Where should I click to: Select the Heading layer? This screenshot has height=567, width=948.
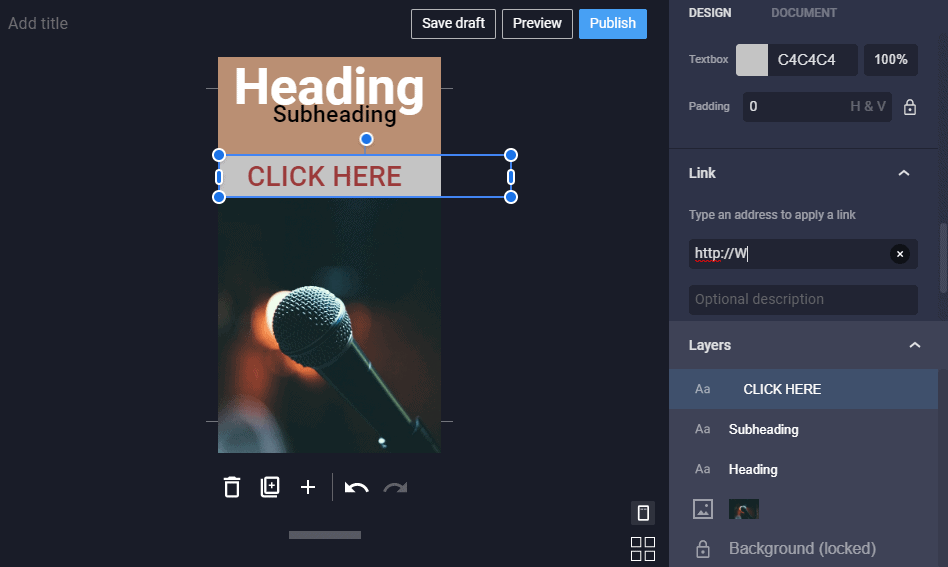(x=803, y=469)
